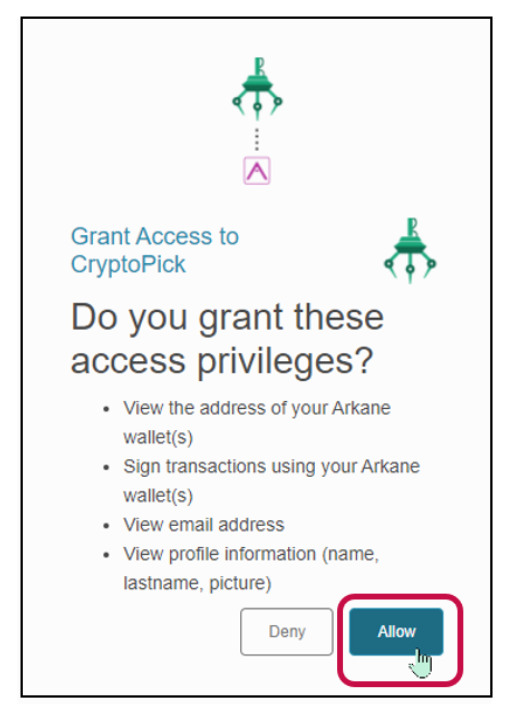
Task: Select the 'access privileges?' heading line
Action: pos(222,361)
